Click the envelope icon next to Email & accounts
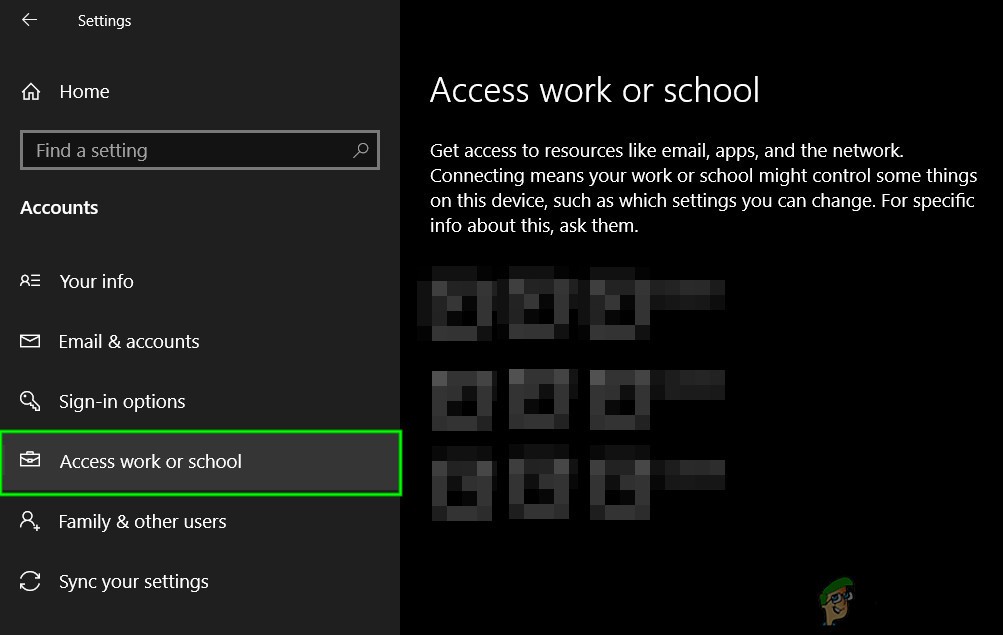Viewport: 1003px width, 635px height. click(30, 341)
